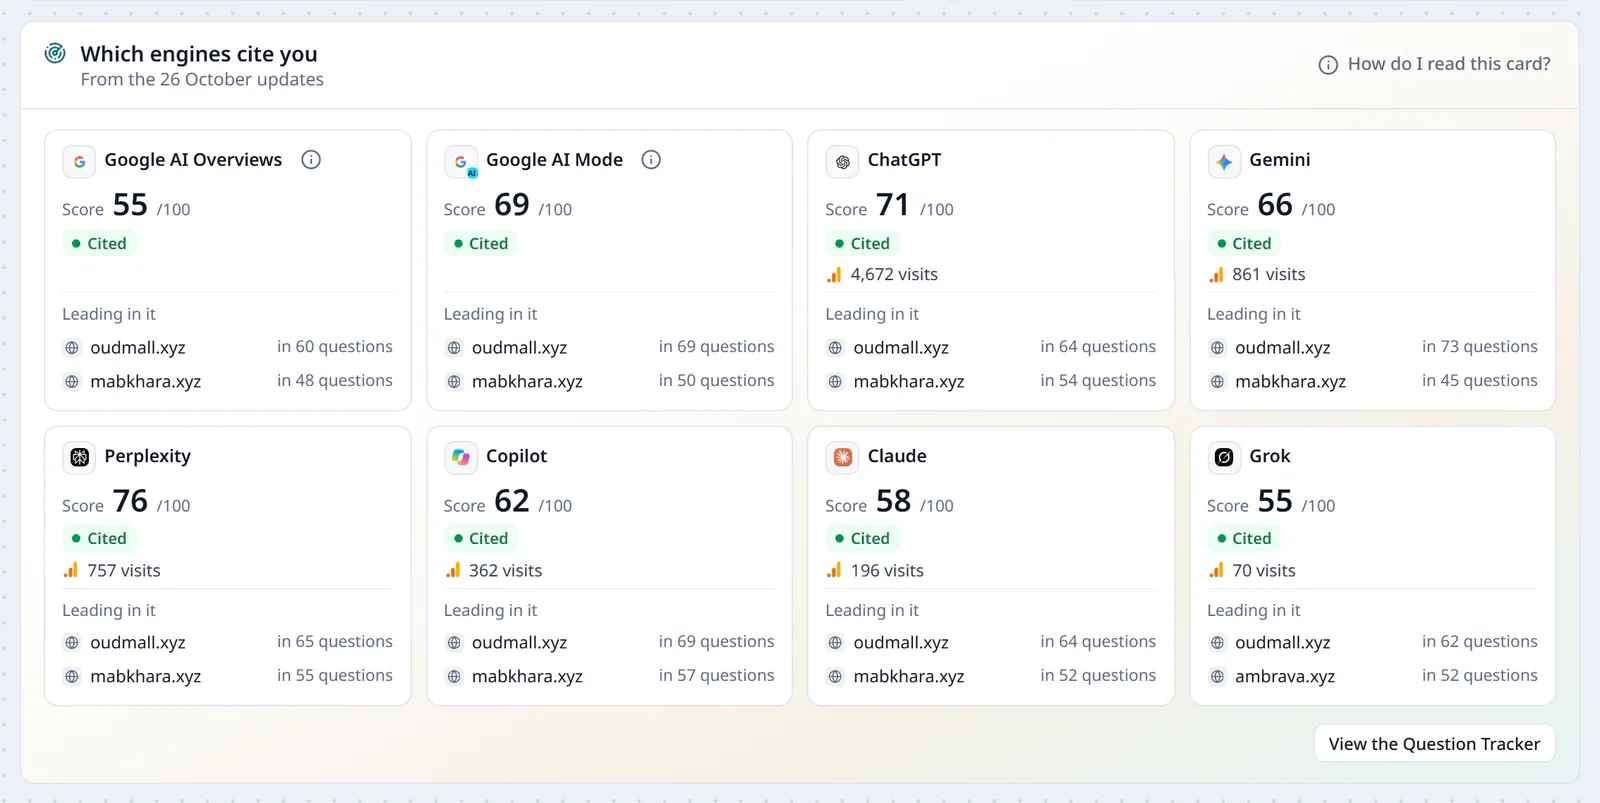Click the Google AI Mode logo icon

point(461,161)
